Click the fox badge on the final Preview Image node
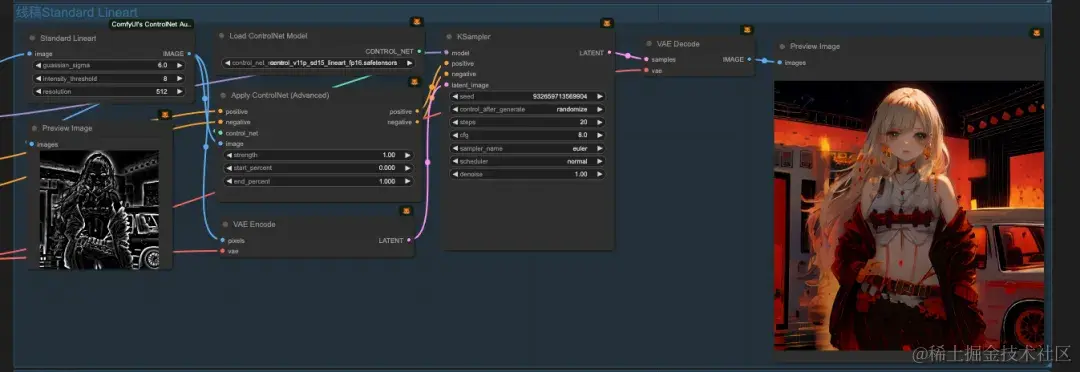 pyautogui.click(x=1037, y=33)
